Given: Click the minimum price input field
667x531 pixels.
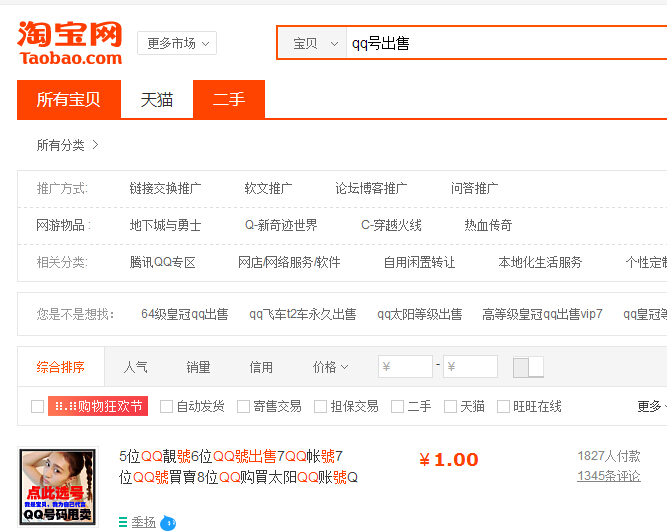Looking at the screenshot, I should pyautogui.click(x=405, y=366).
